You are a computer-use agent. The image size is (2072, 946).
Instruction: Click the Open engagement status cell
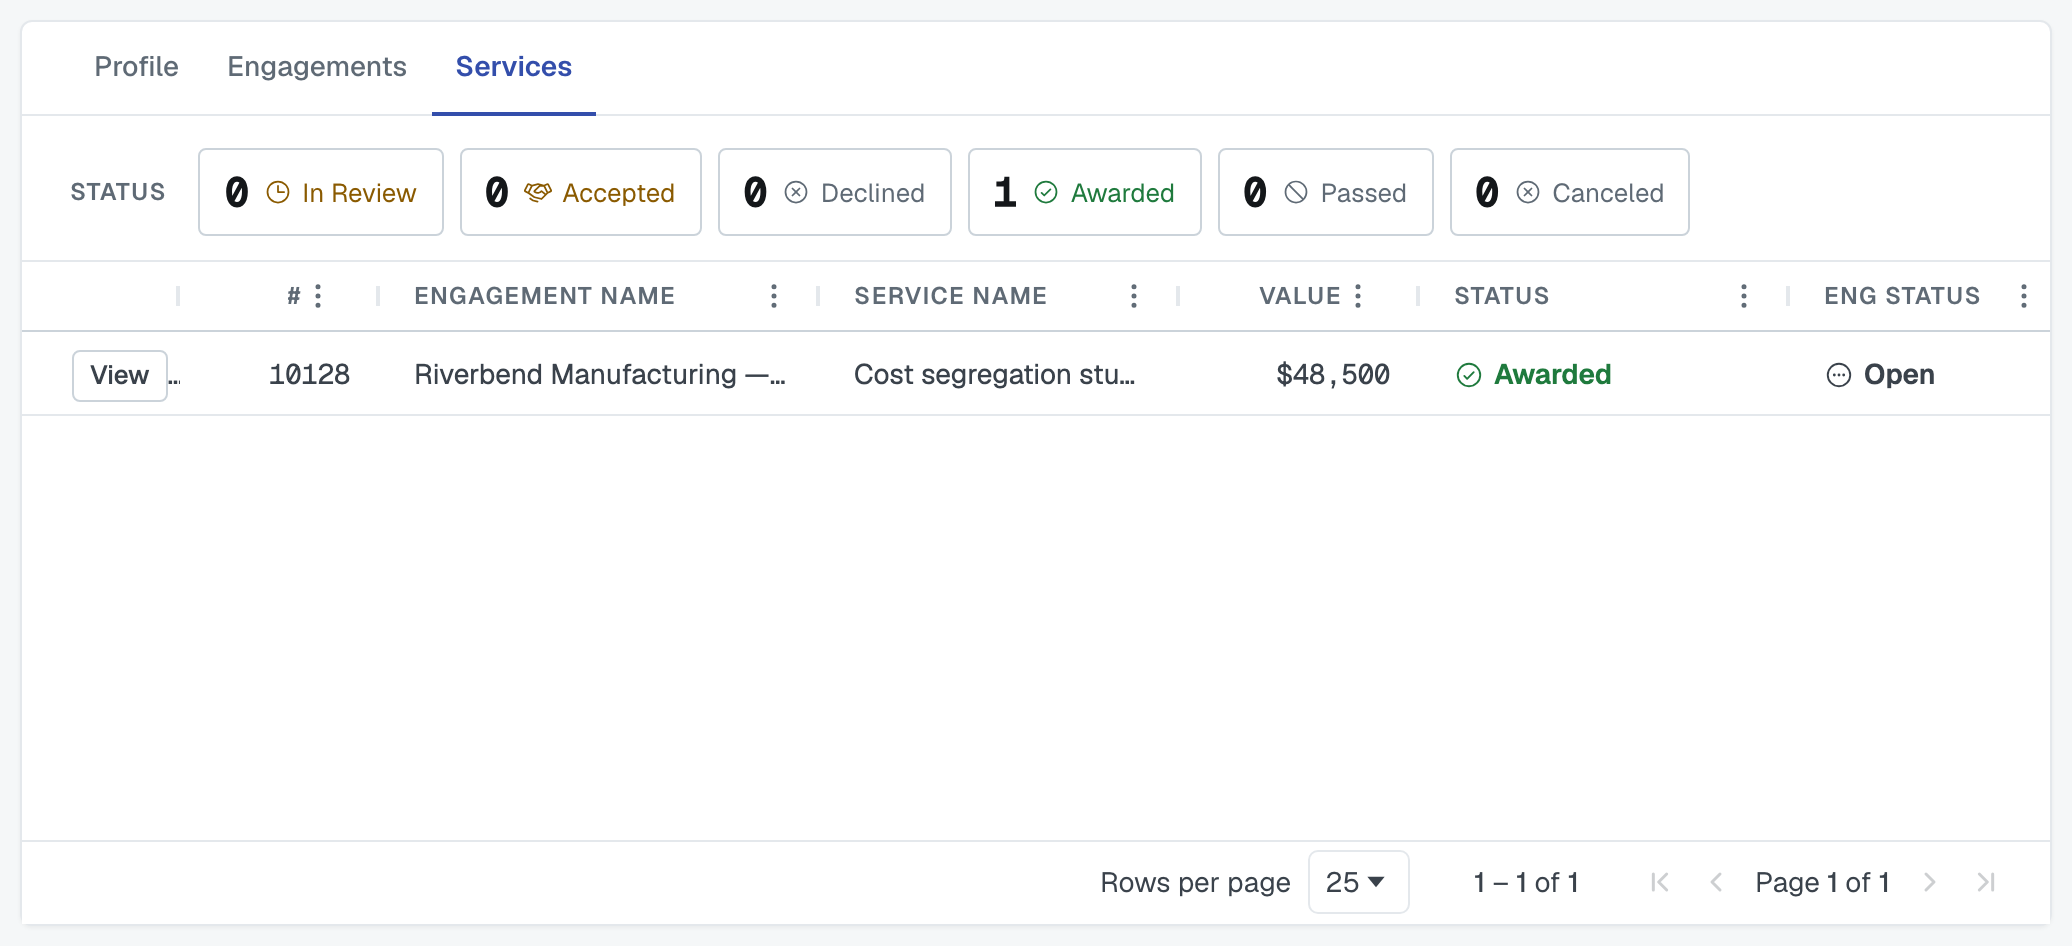click(1880, 375)
